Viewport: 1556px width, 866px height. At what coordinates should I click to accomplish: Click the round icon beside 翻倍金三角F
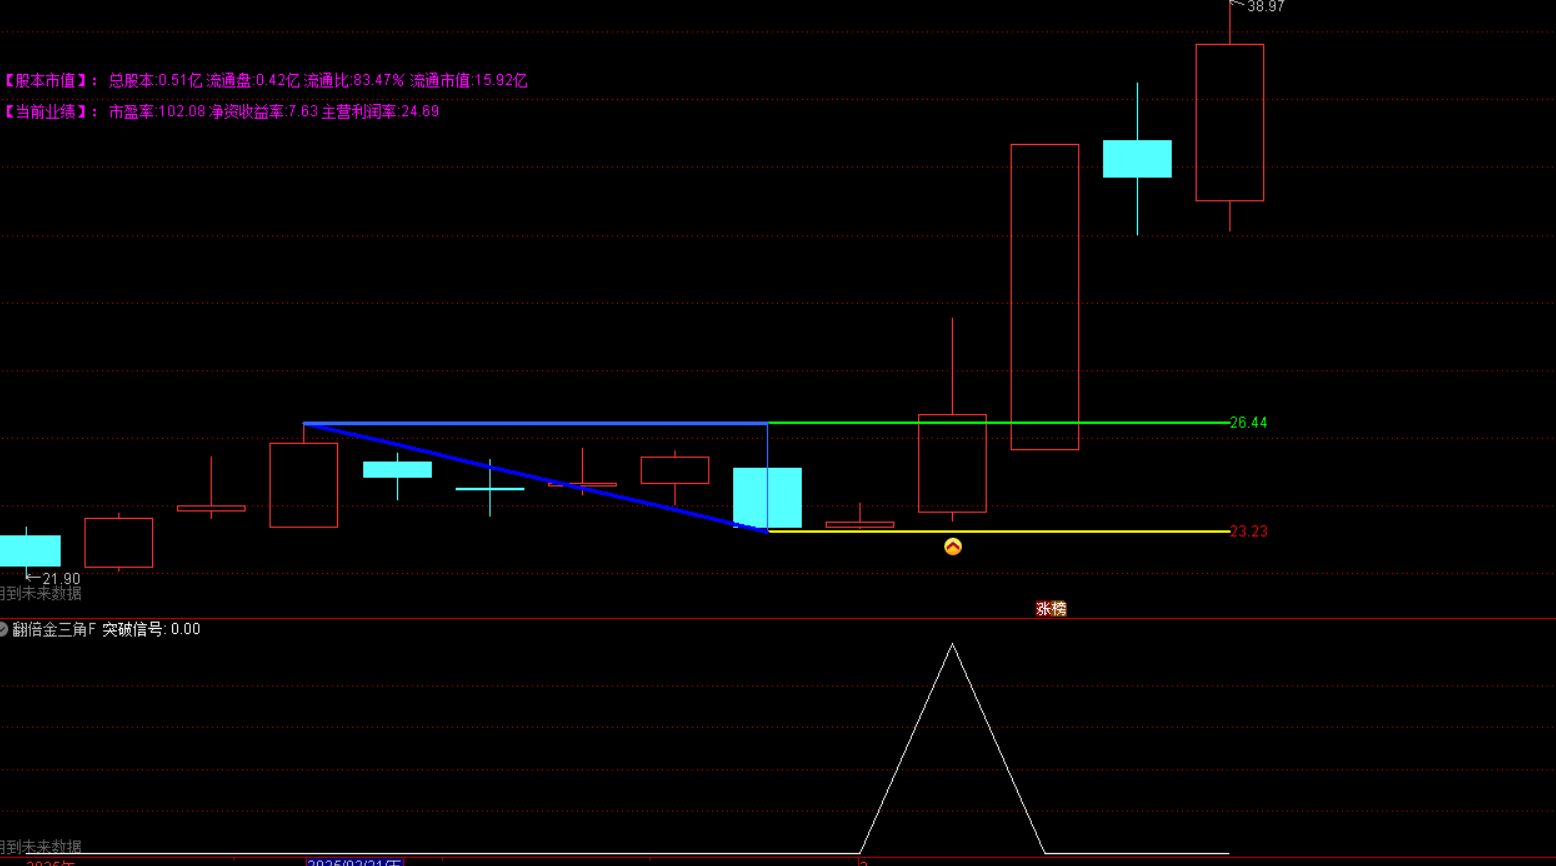click(3, 629)
